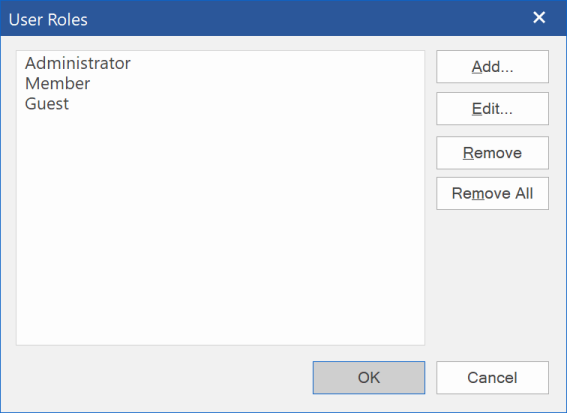Cancel the User Roles dialog
This screenshot has height=413, width=567.
(492, 378)
